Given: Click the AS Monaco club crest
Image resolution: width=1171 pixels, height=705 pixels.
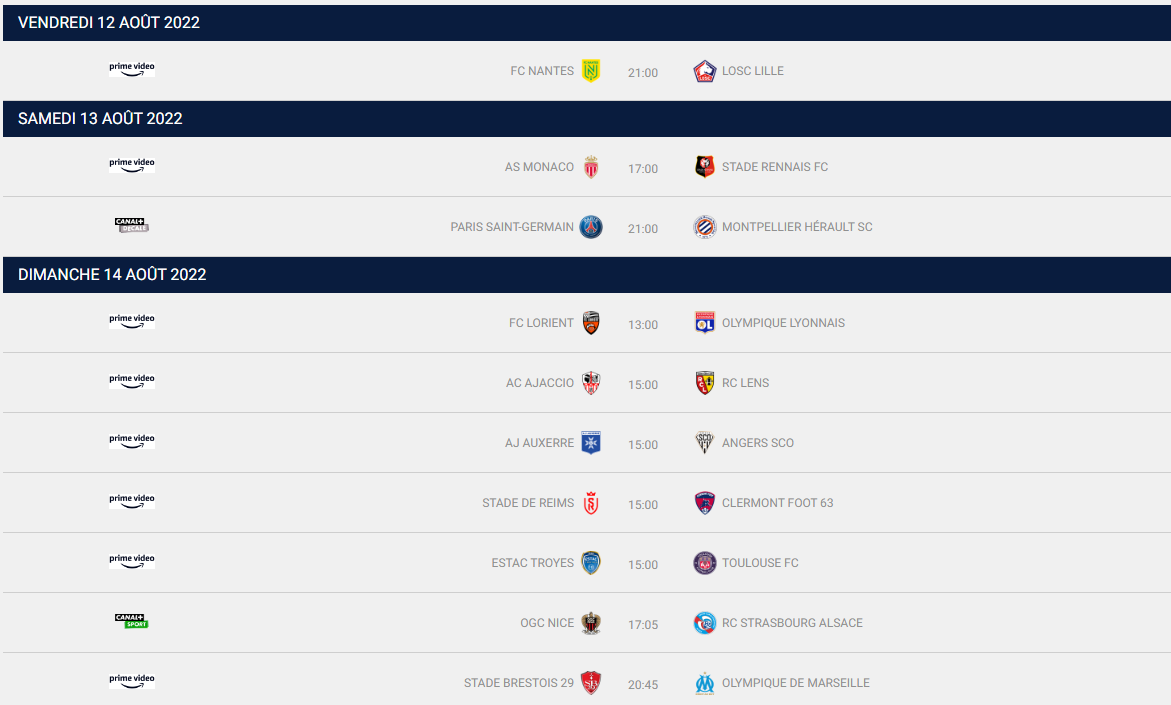Looking at the screenshot, I should click(591, 167).
